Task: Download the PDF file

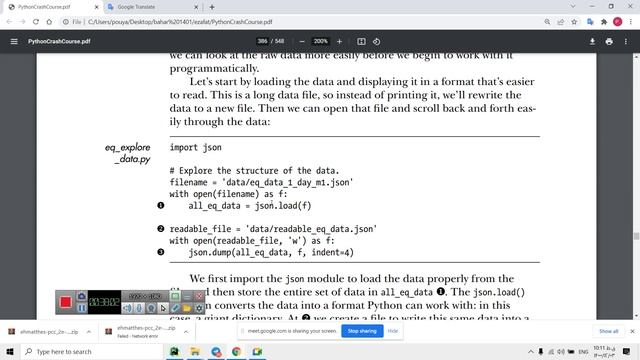Action: click(x=592, y=41)
